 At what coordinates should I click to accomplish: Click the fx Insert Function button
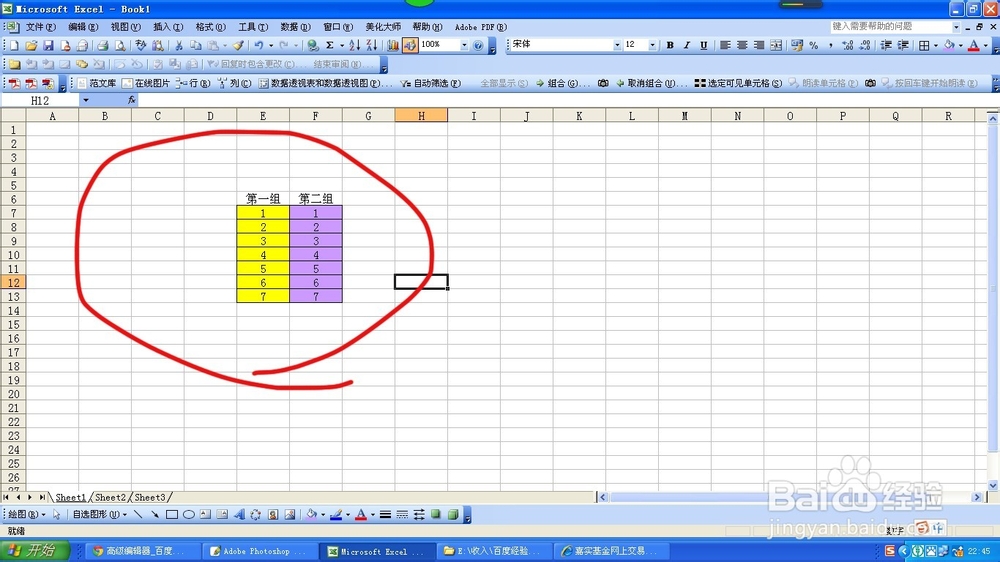pyautogui.click(x=131, y=100)
